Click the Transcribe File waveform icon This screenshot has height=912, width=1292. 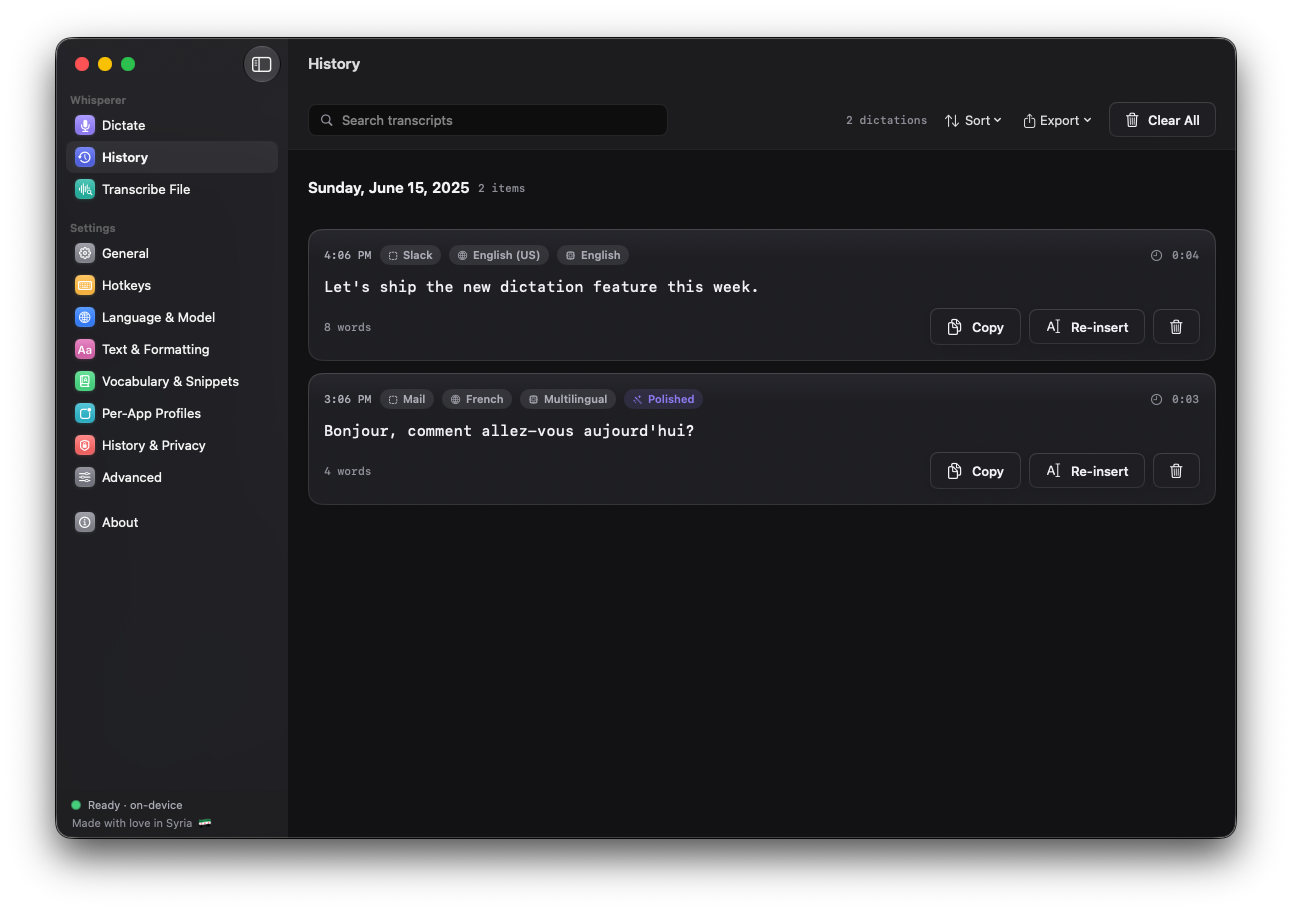[x=85, y=189]
